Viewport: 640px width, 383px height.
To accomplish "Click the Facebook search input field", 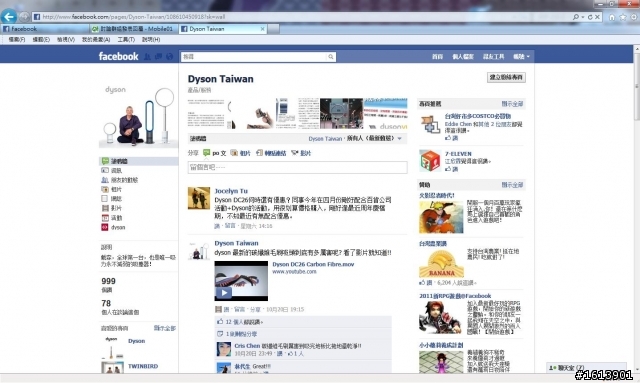I will pos(254,57).
